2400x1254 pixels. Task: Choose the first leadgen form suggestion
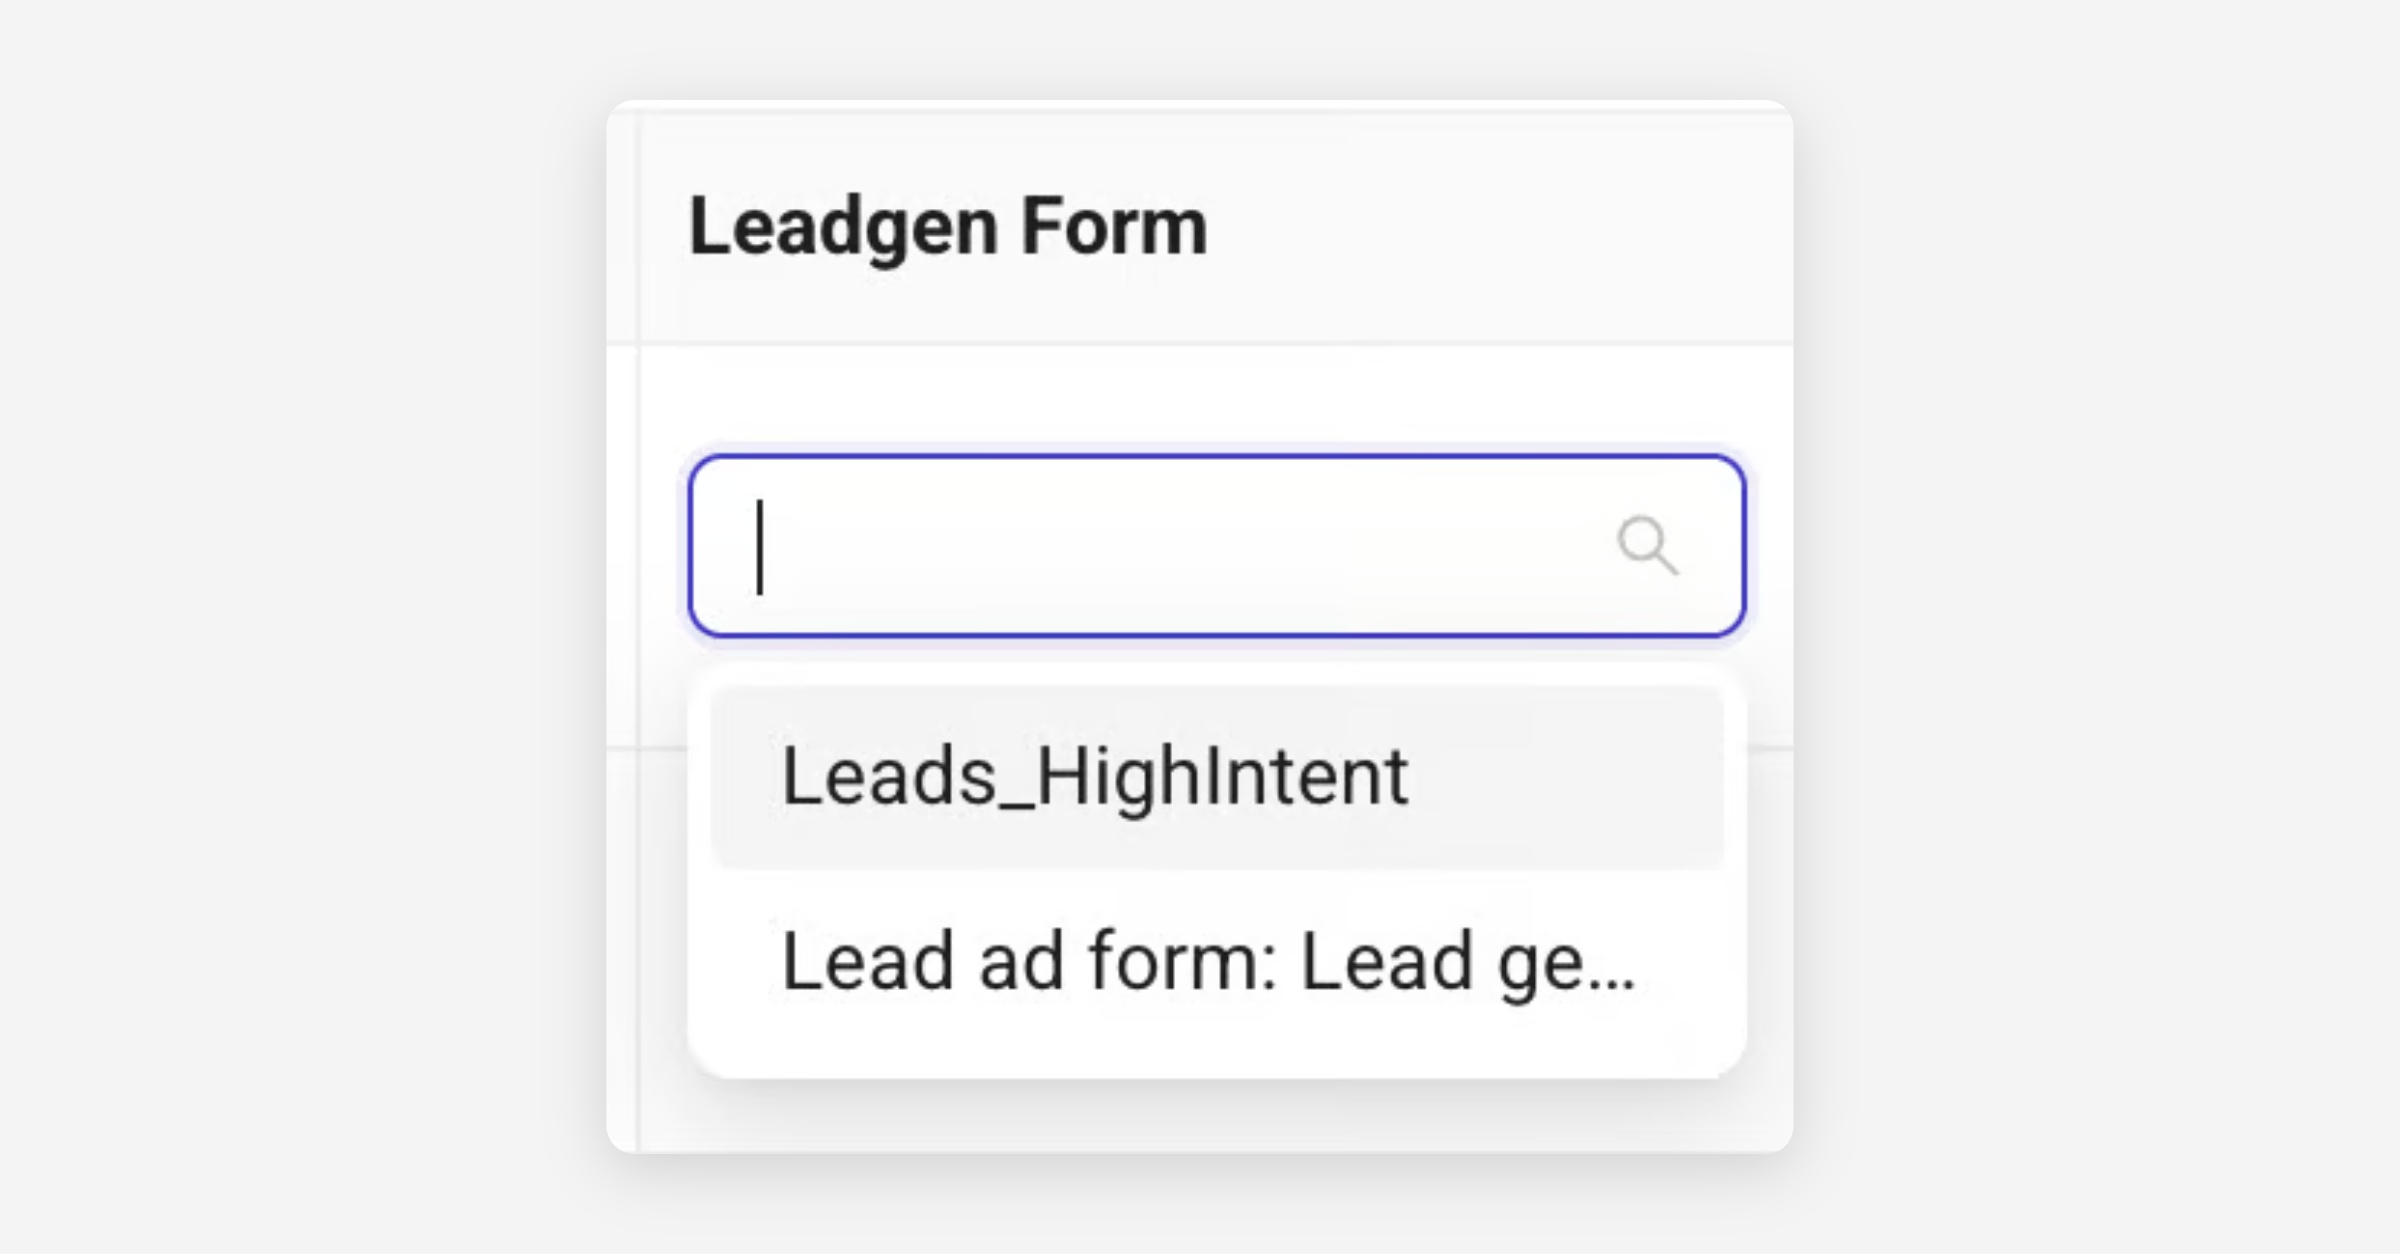pos(1216,777)
